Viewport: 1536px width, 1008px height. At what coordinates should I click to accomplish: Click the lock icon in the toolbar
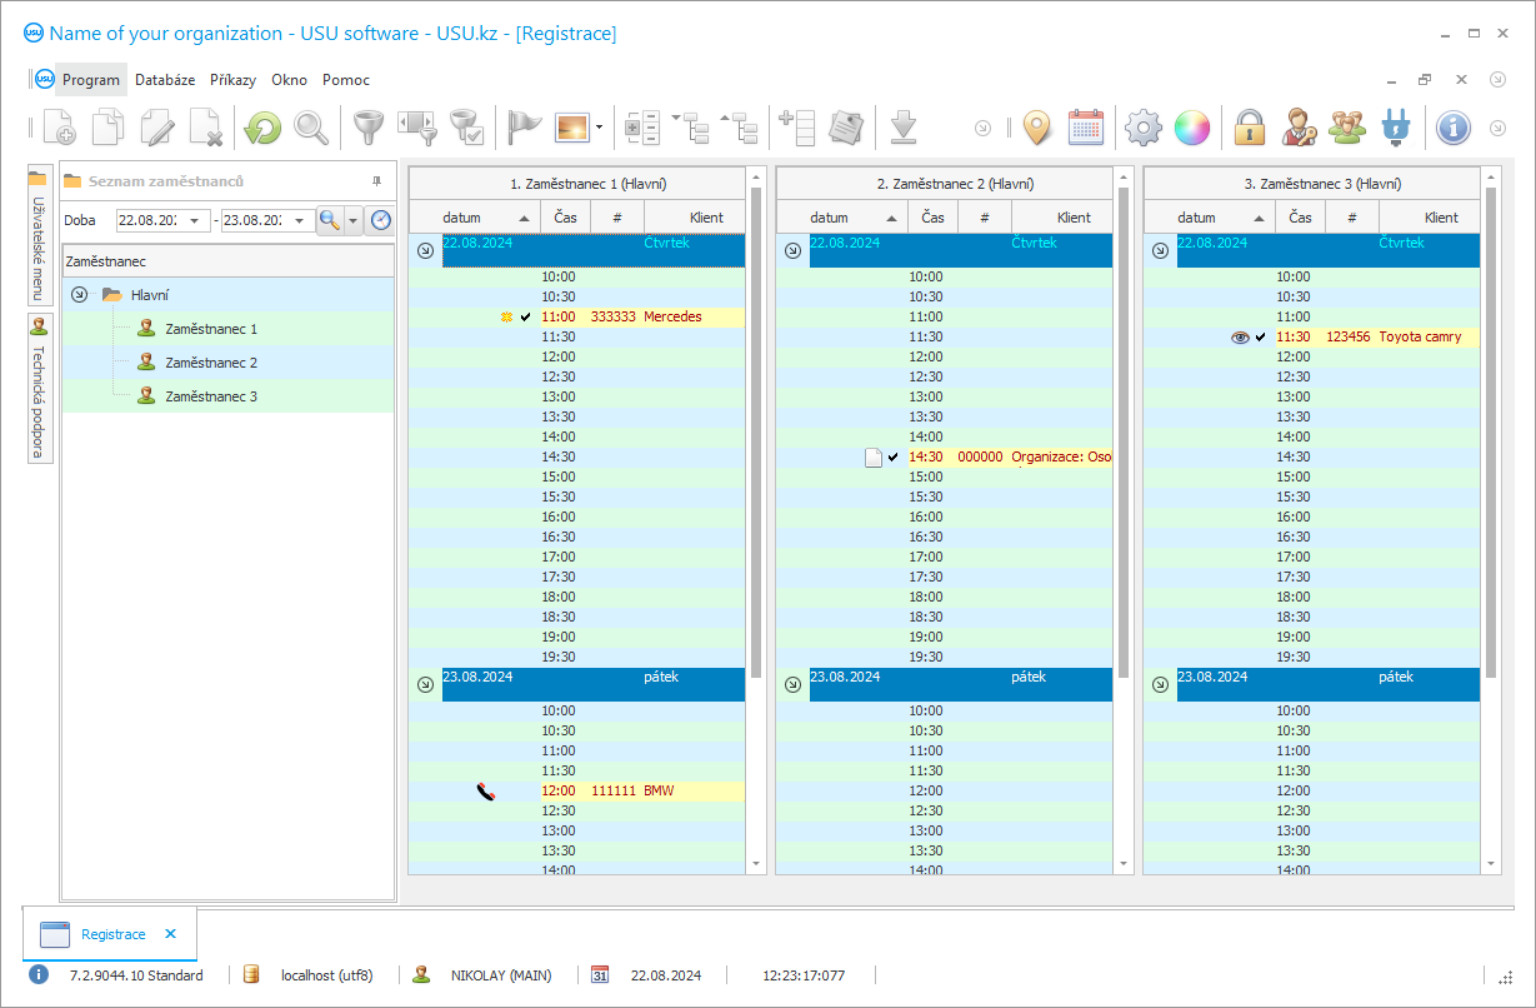pos(1249,127)
